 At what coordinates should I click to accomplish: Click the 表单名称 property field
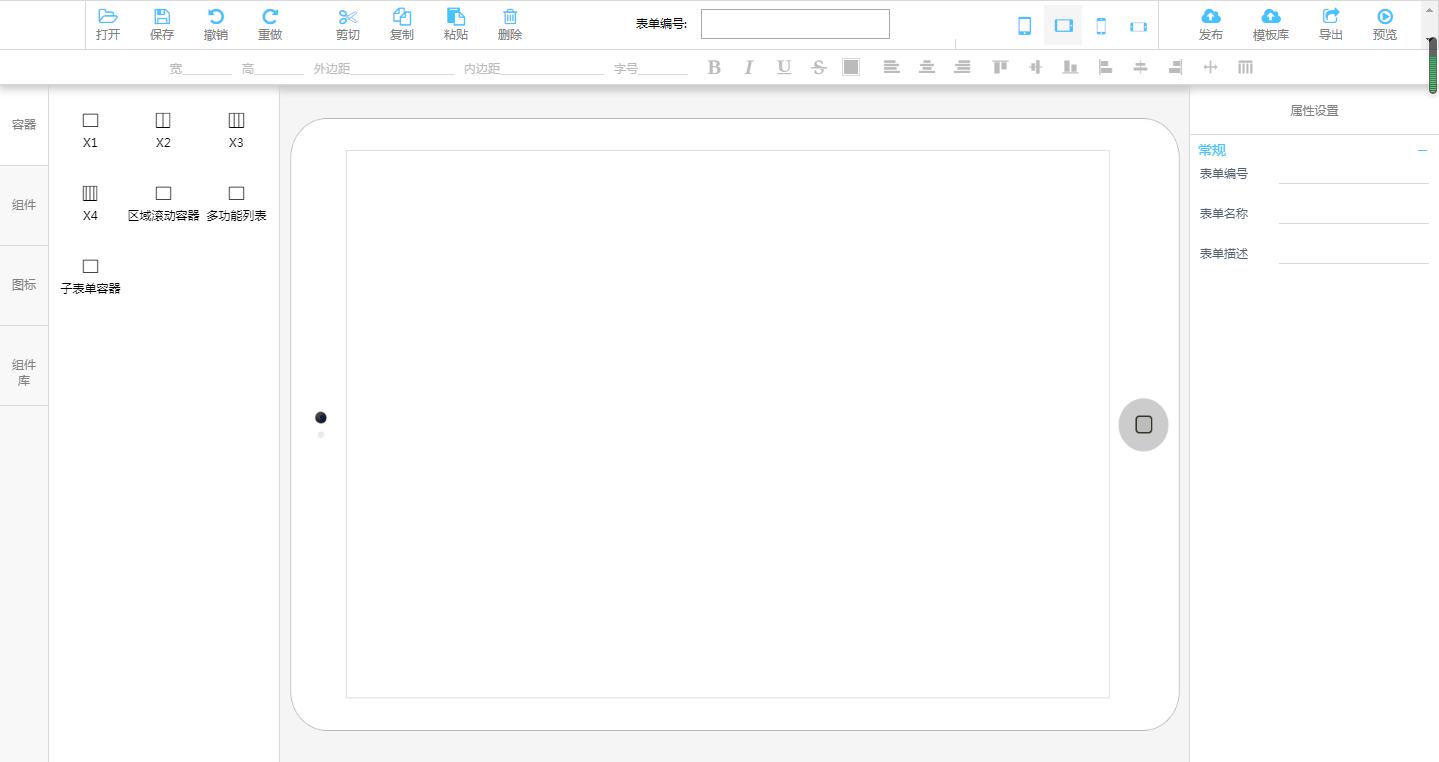coord(1354,214)
